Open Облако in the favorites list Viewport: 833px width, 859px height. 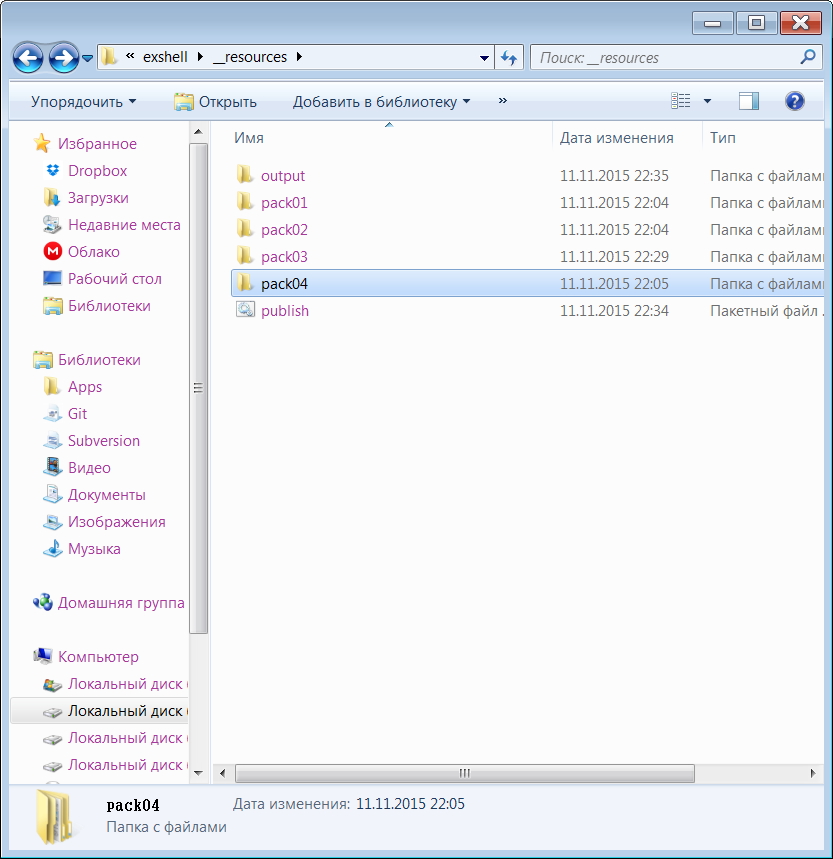(93, 252)
